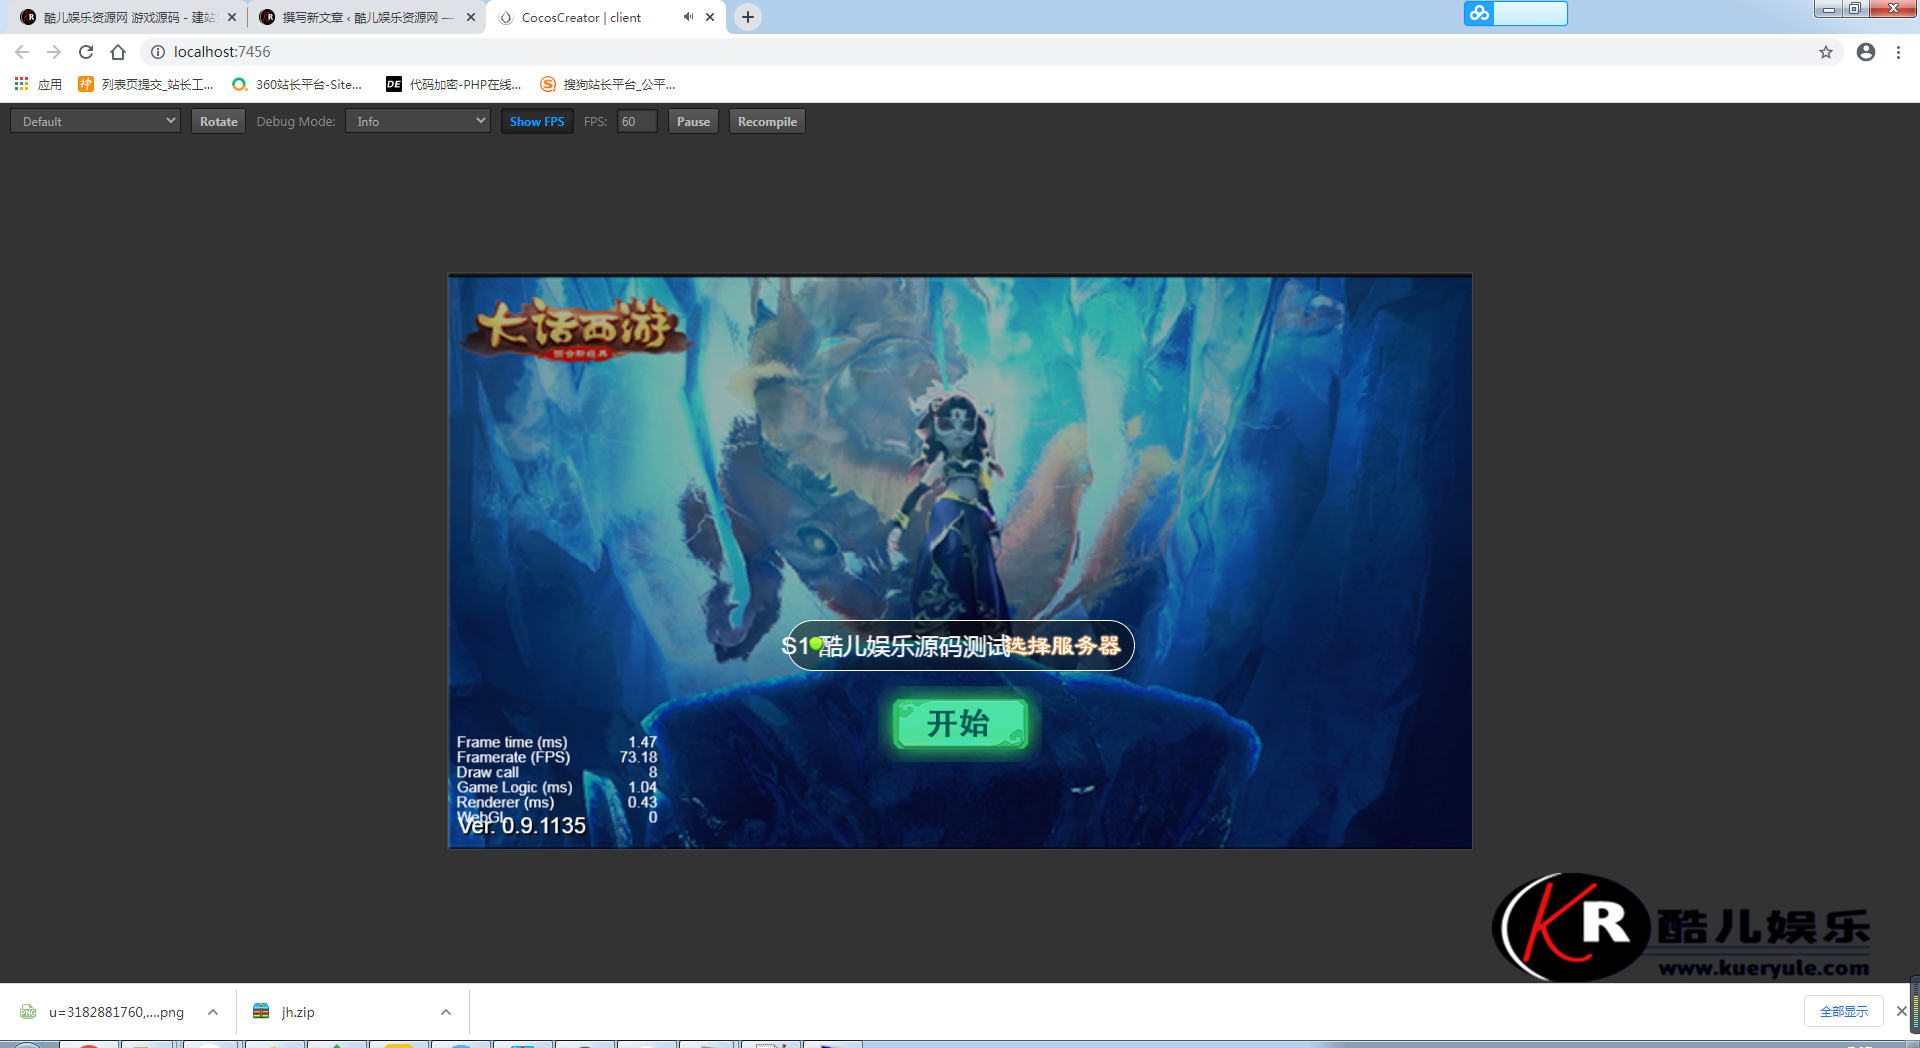Click the 选择服务器 server selector
This screenshot has width=1920, height=1048.
click(1063, 645)
